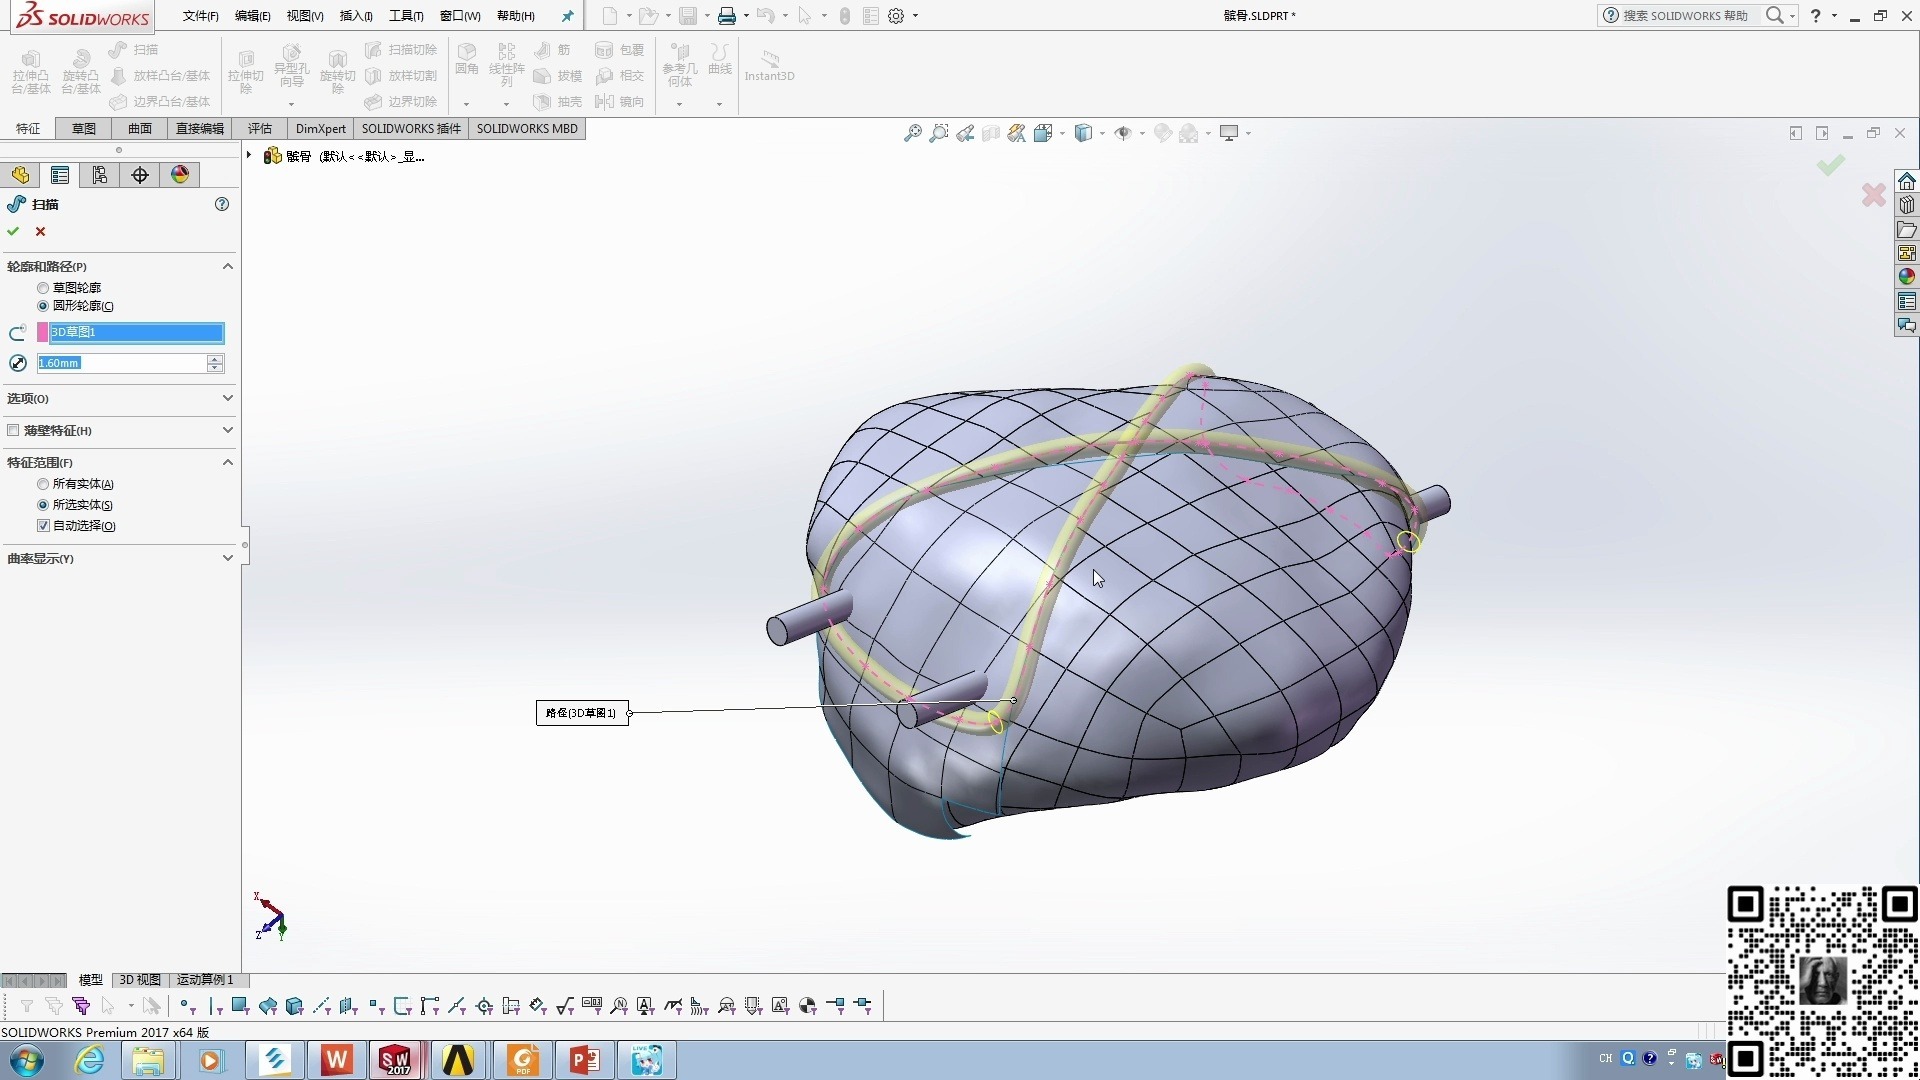Image resolution: width=1920 pixels, height=1080 pixels.
Task: Open the Tools menu
Action: pyautogui.click(x=406, y=16)
